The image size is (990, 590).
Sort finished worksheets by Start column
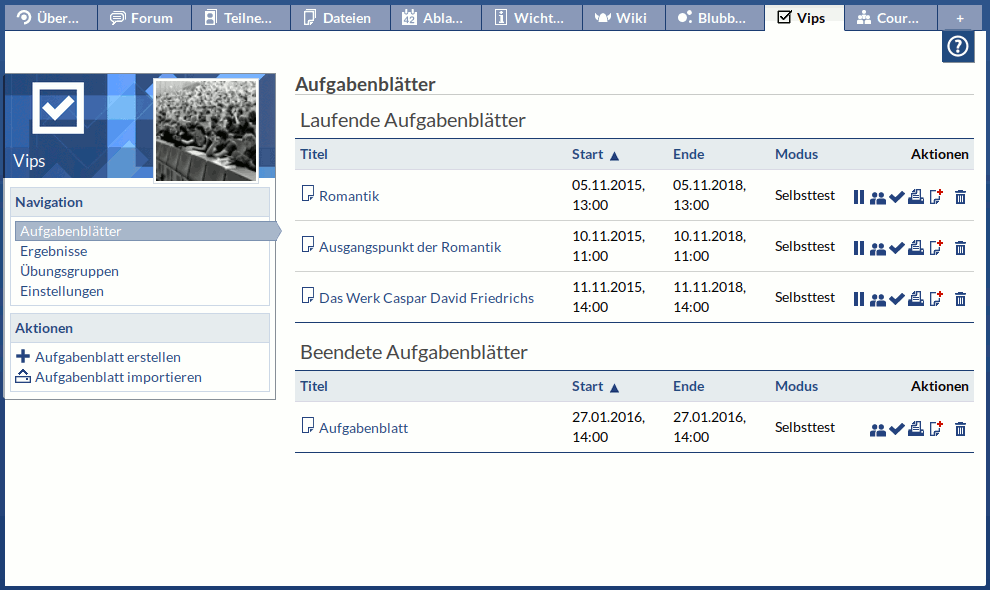point(588,386)
